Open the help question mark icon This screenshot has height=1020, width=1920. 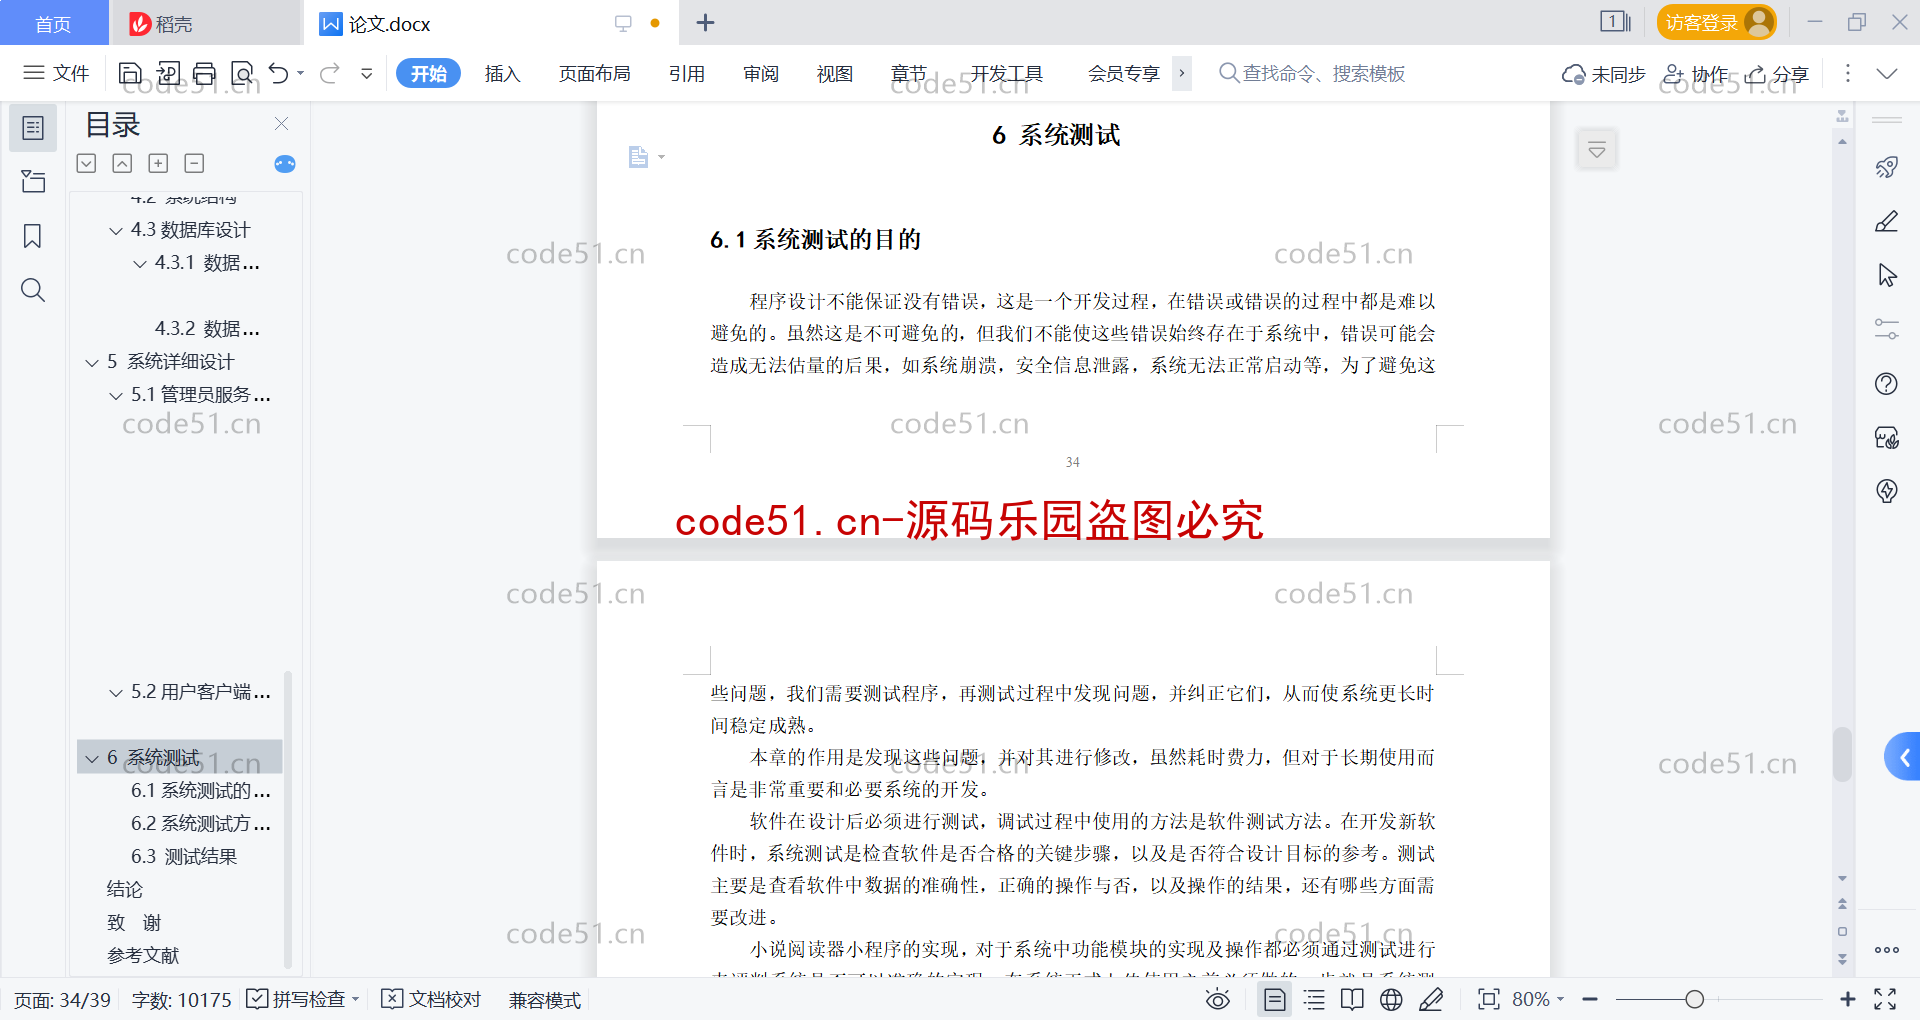point(1887,383)
